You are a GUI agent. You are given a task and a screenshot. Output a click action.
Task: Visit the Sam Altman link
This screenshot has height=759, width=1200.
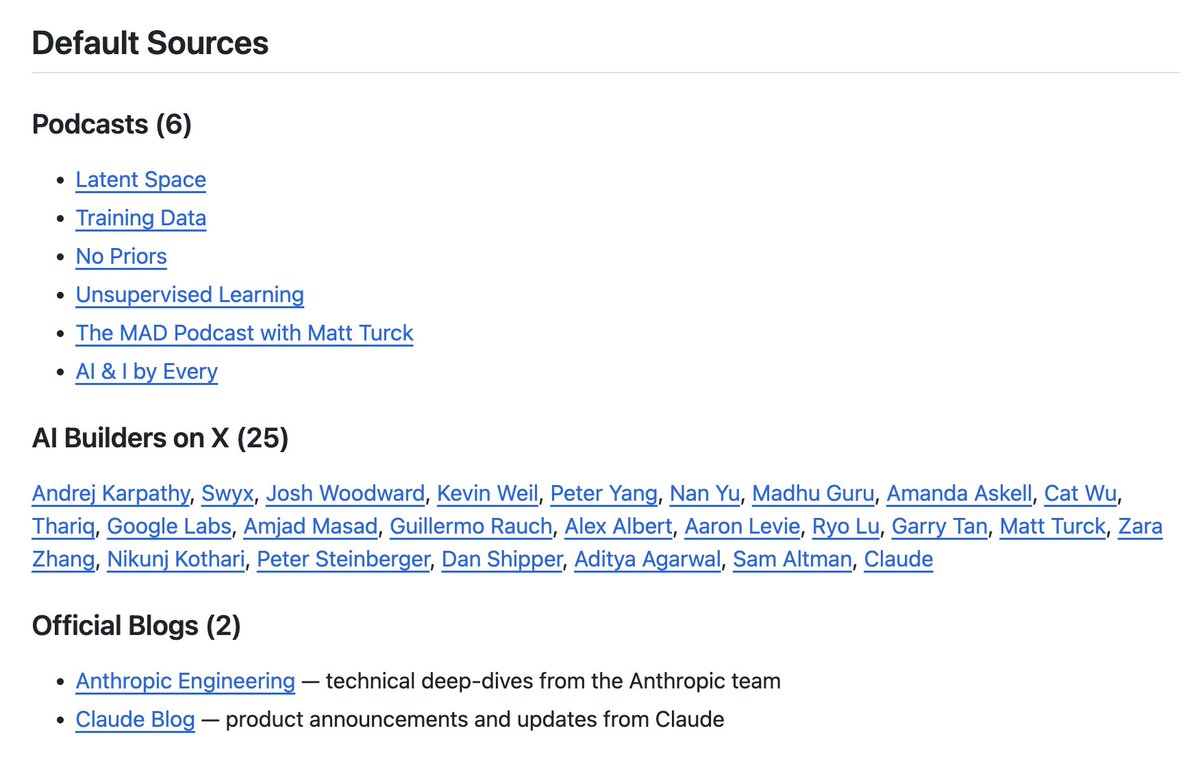pos(792,560)
